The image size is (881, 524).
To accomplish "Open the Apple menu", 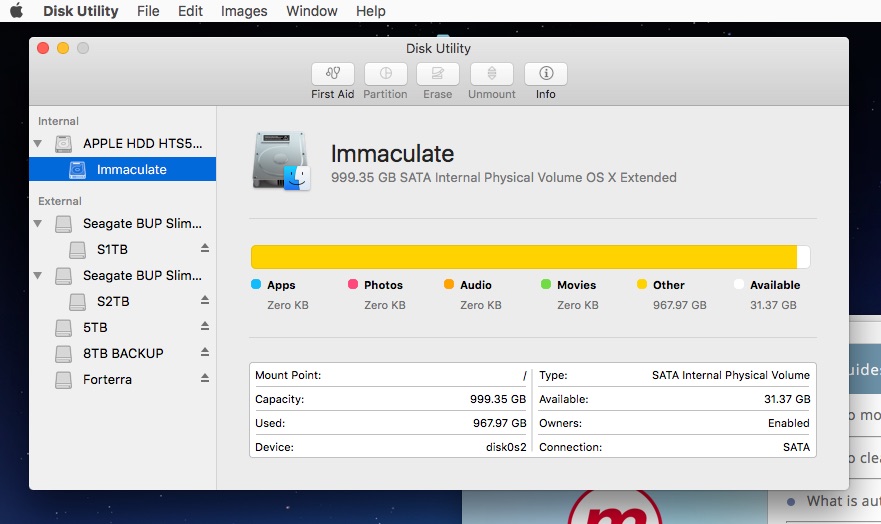I will click(17, 11).
